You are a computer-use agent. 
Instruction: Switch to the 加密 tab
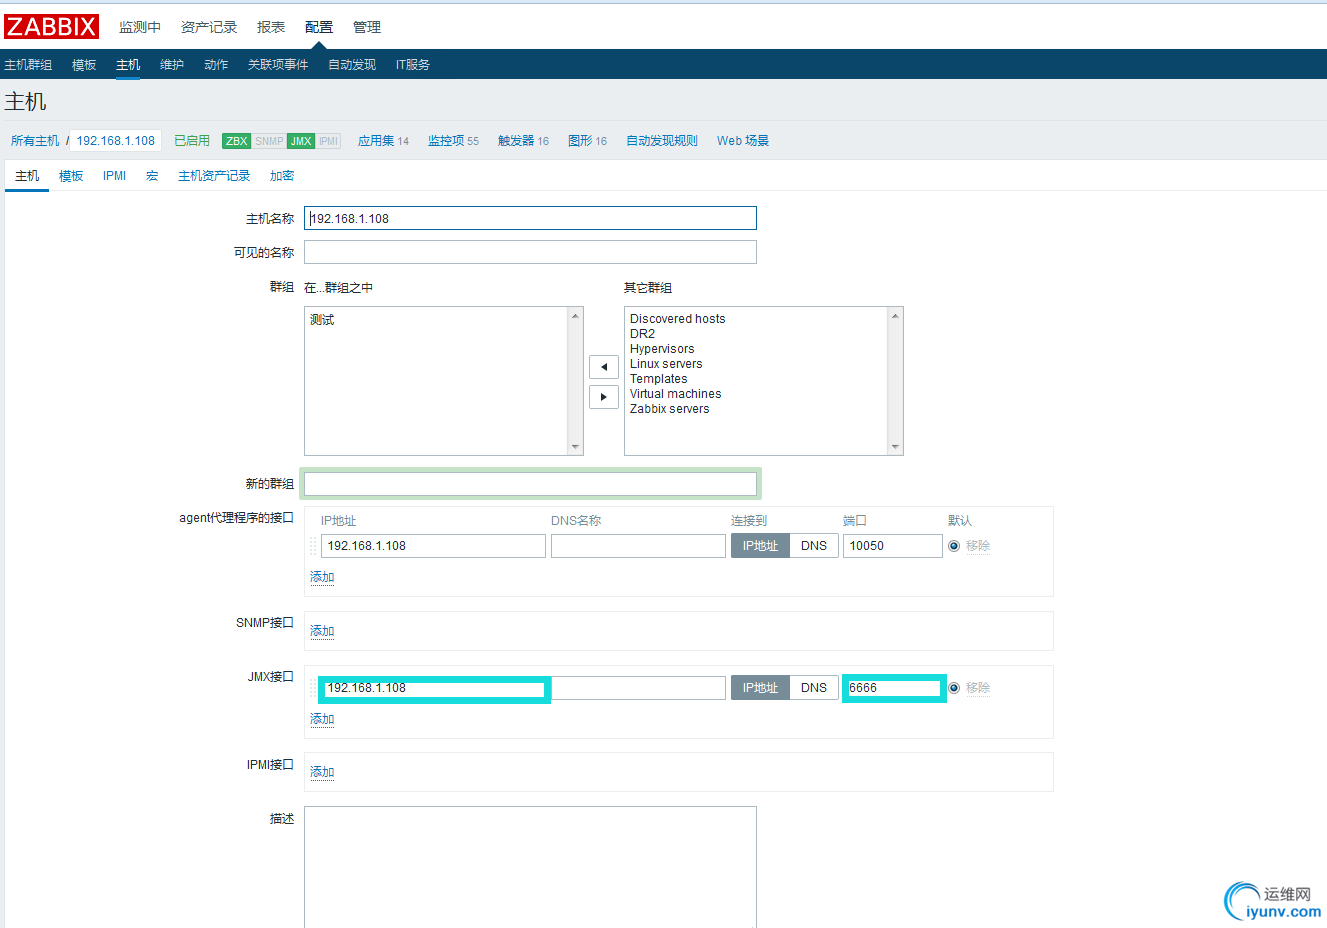pyautogui.click(x=282, y=176)
